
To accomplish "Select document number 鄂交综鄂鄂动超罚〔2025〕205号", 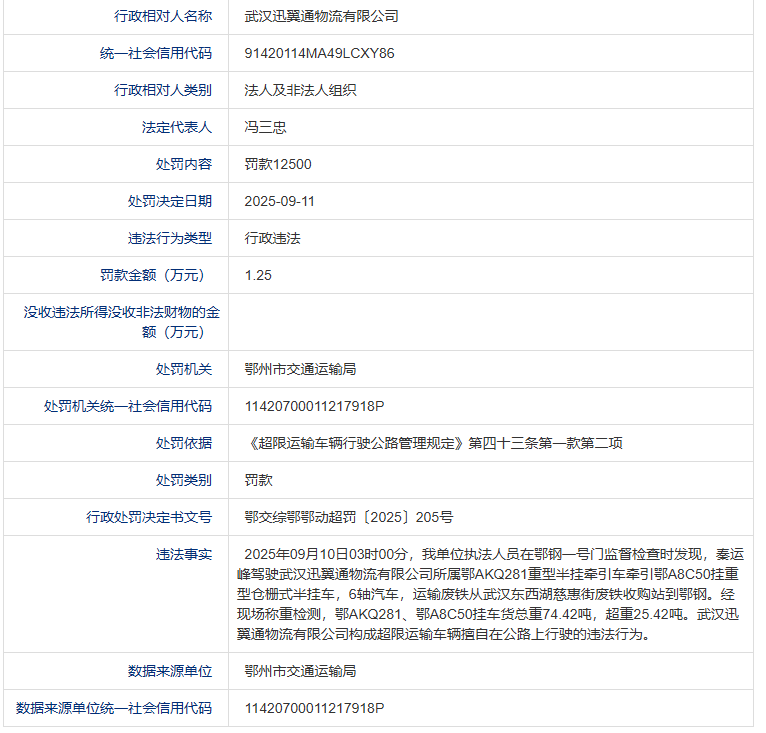I will coord(348,517).
